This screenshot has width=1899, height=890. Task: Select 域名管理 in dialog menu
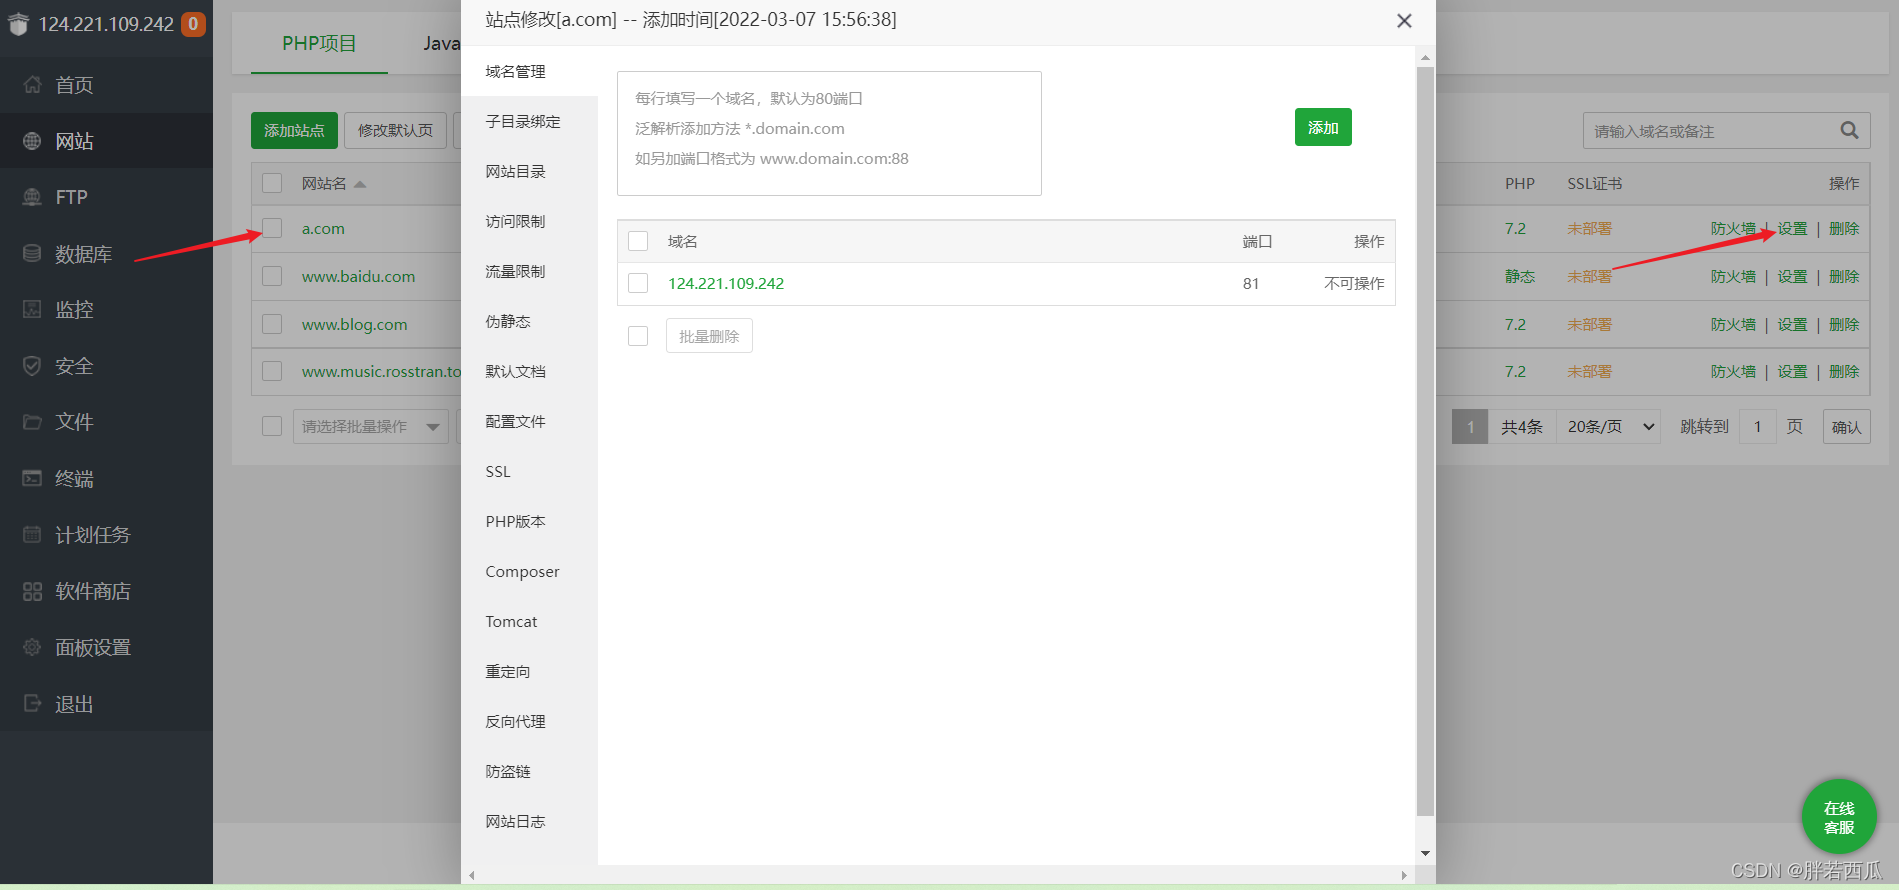coord(529,71)
